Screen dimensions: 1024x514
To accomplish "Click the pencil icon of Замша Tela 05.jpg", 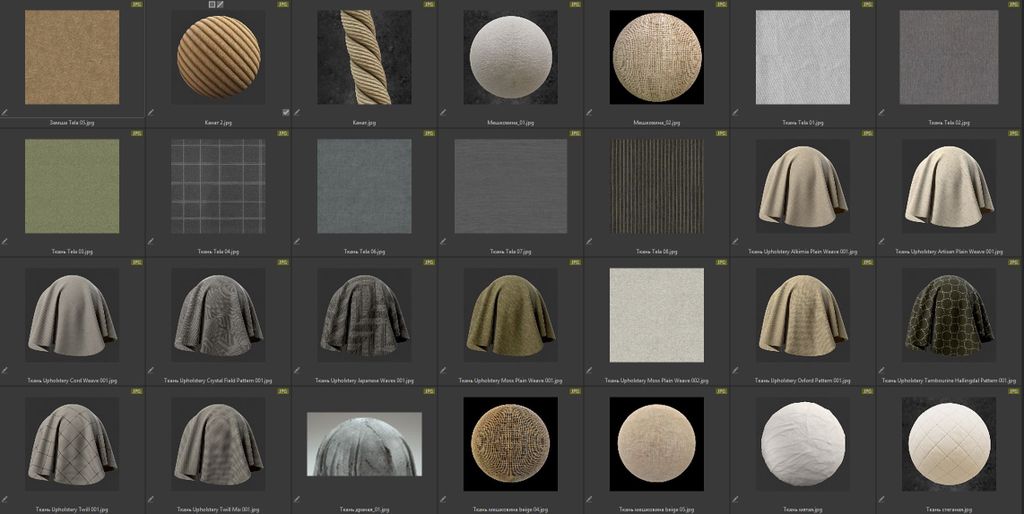I will pyautogui.click(x=5, y=113).
